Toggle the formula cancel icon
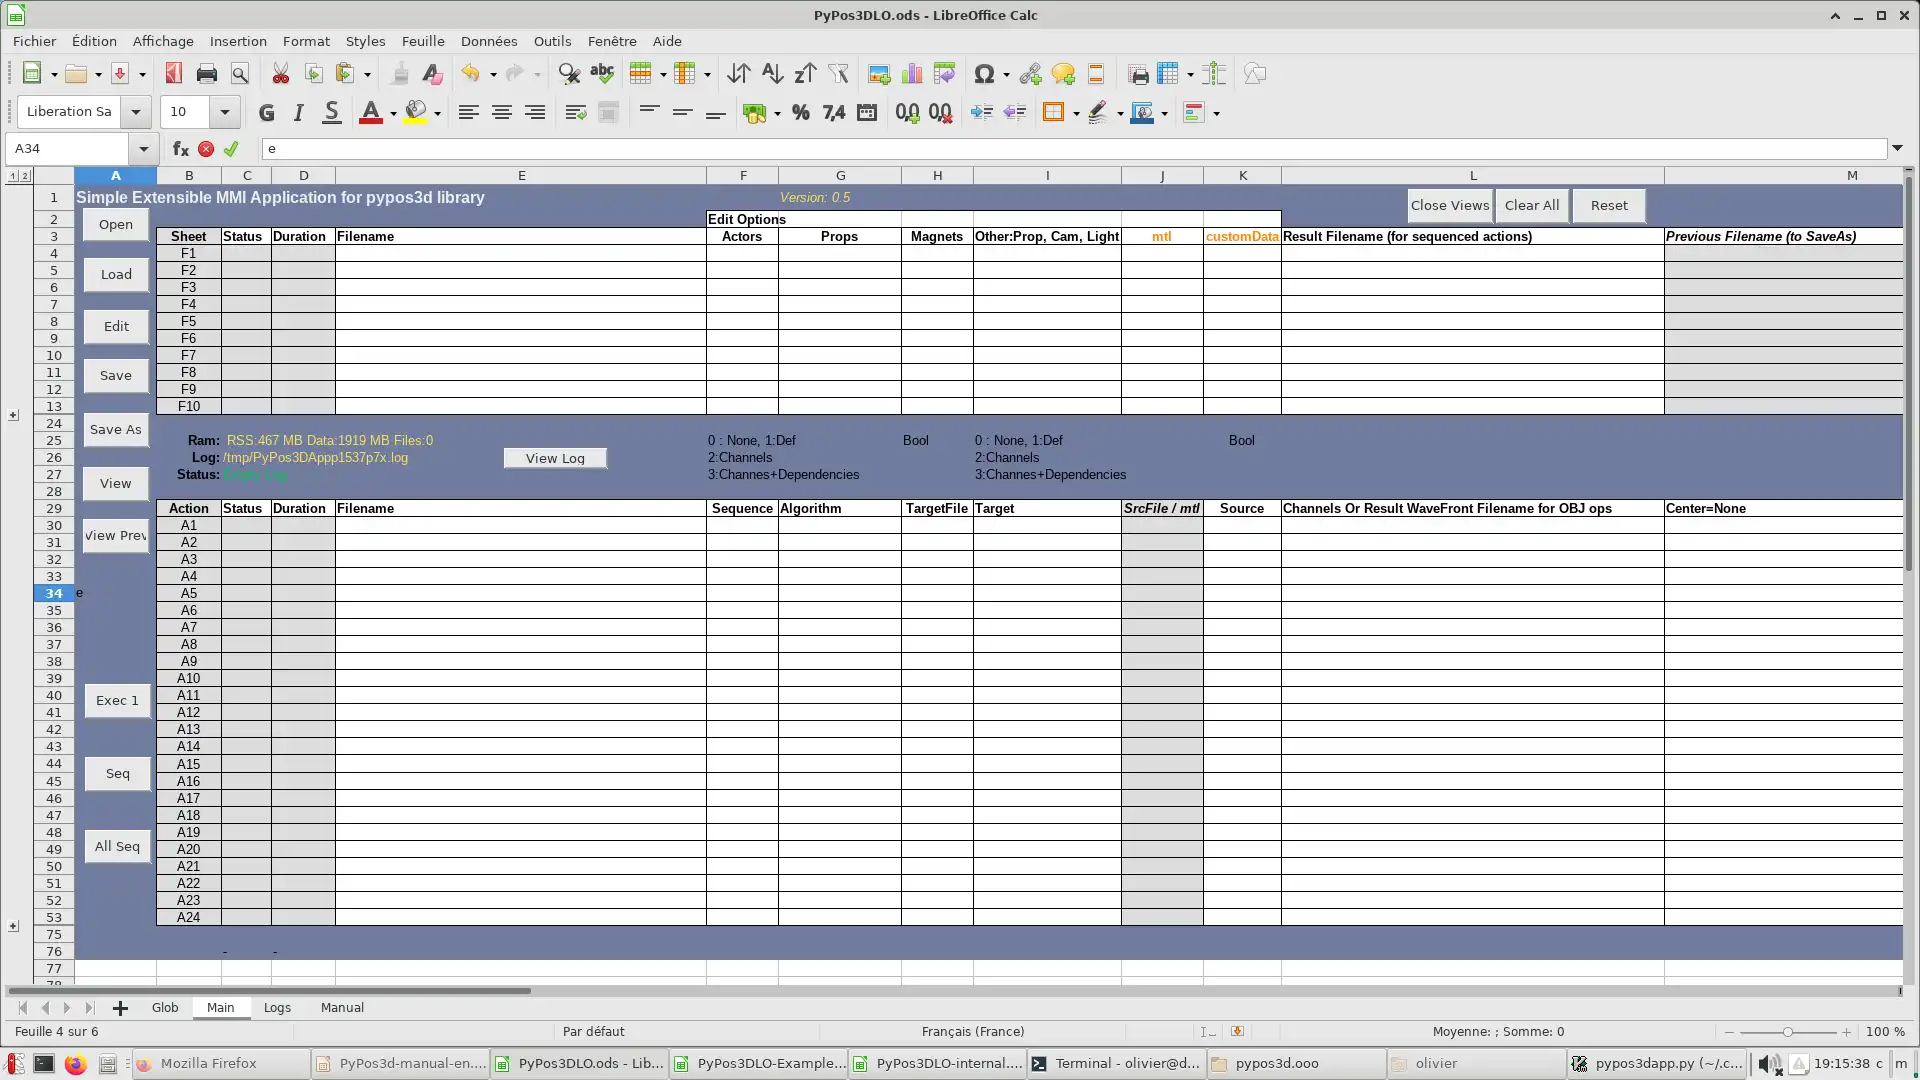Screen dimensions: 1920x1080 tap(206, 148)
